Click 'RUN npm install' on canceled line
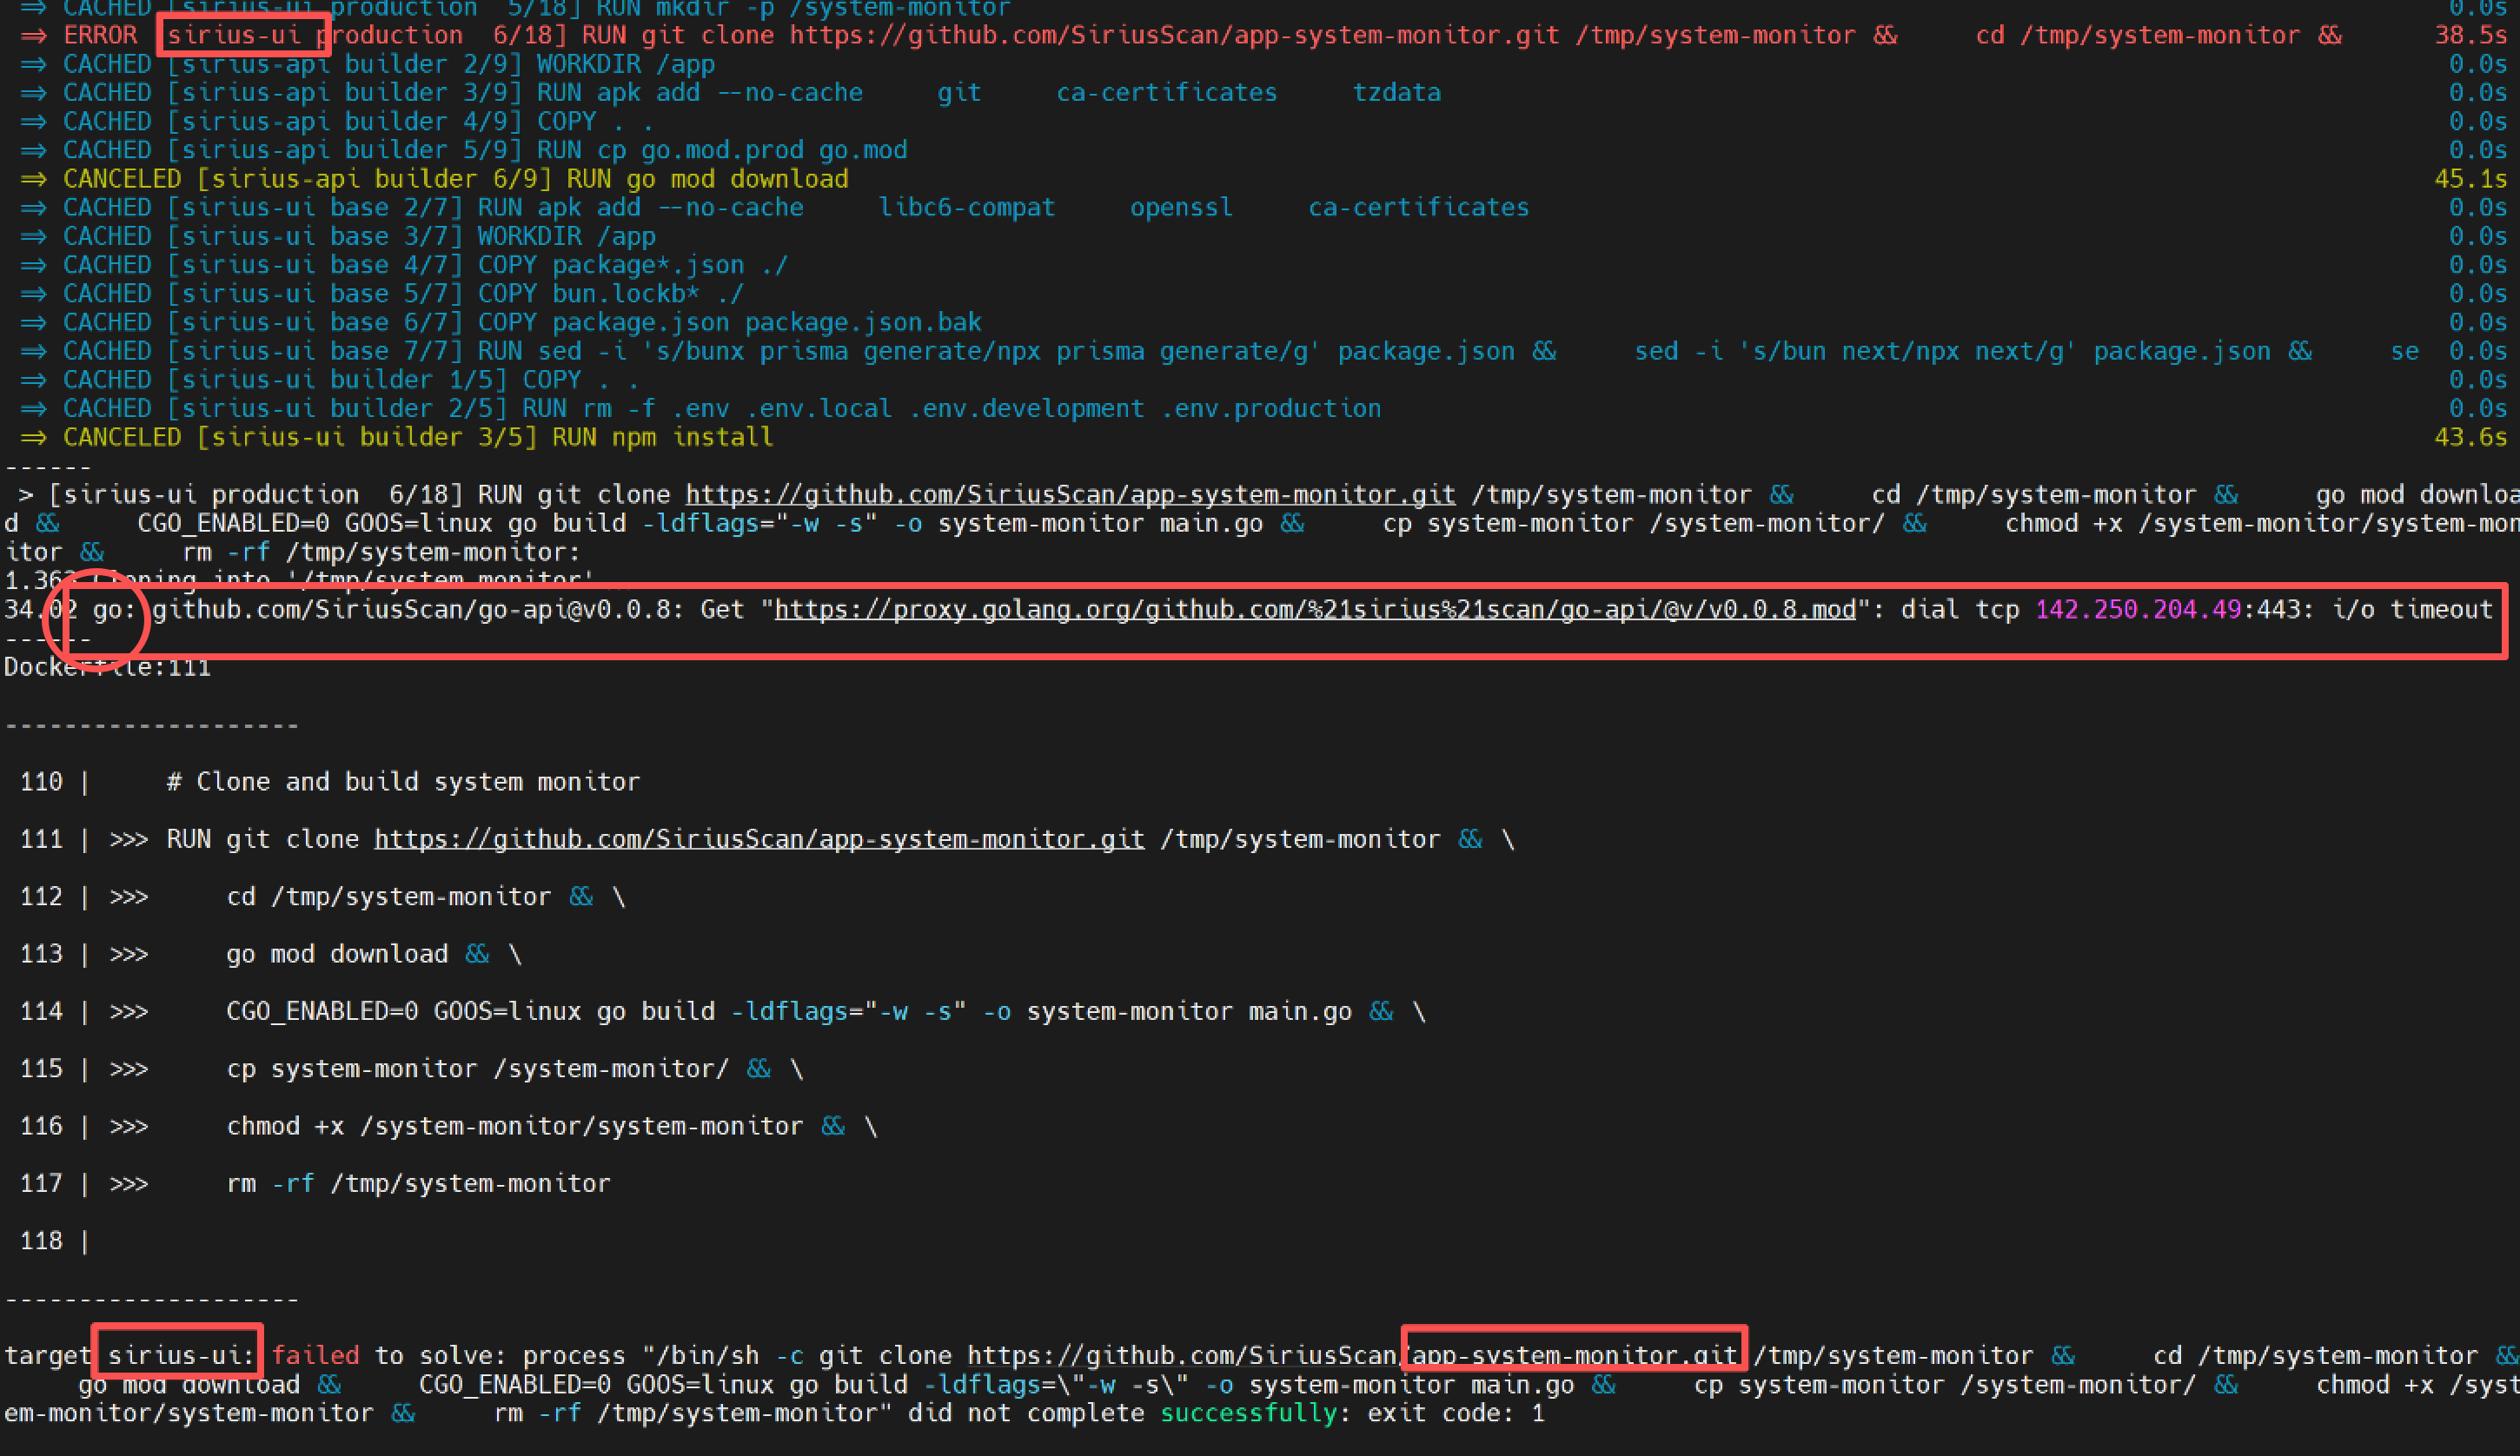Viewport: 2520px width, 1456px height. [662, 437]
